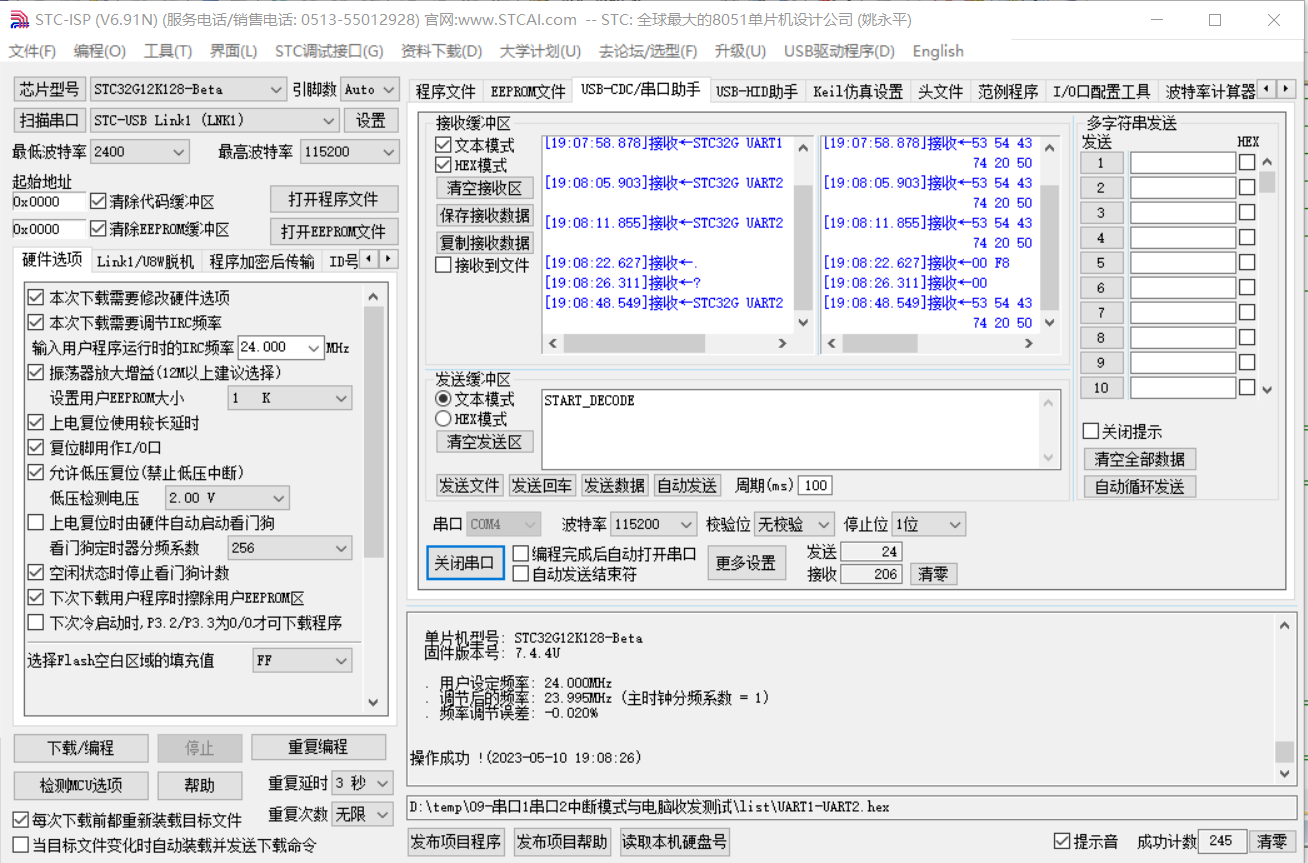The width and height of the screenshot is (1308, 863).
Task: Select 文本模式 radio in send buffer
Action: click(443, 399)
